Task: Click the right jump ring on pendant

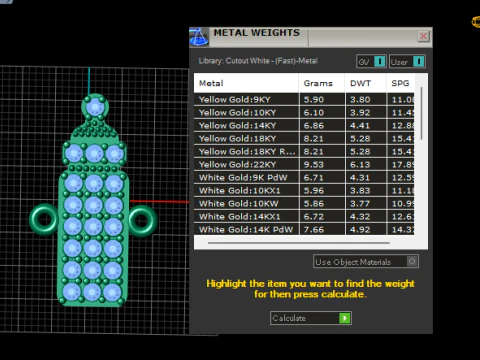Action: (143, 220)
